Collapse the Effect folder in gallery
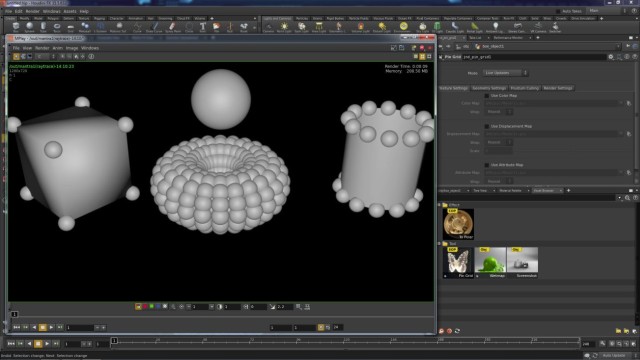 [440, 205]
